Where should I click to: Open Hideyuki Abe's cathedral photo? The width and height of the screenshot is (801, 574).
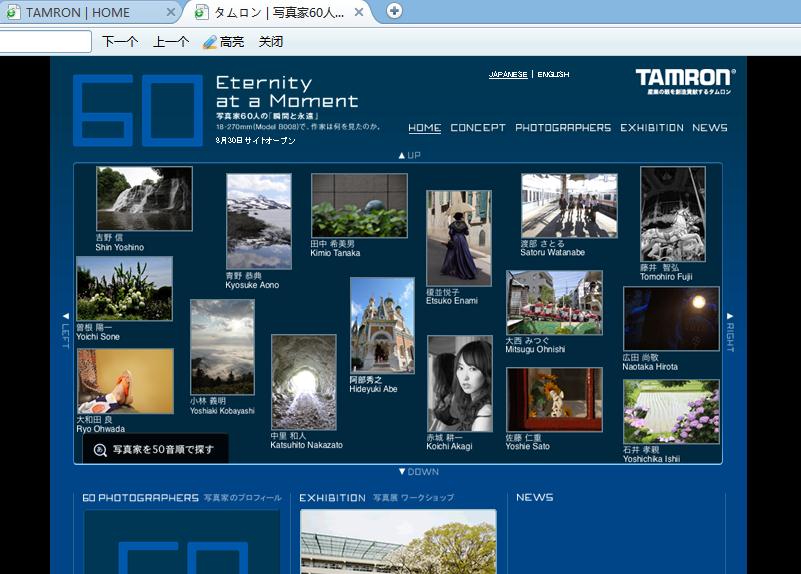(x=382, y=325)
